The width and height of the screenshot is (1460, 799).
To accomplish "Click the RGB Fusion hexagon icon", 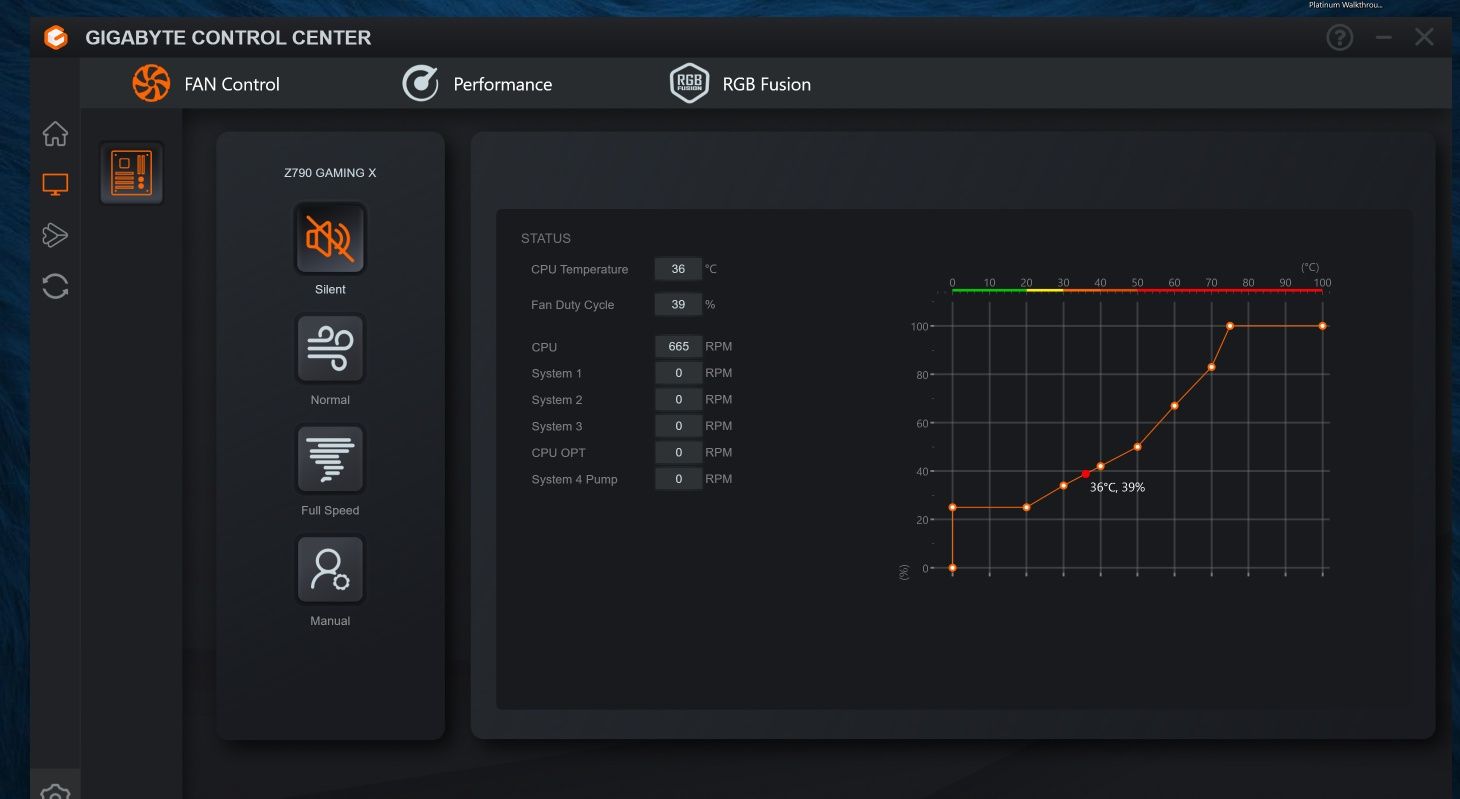I will (x=689, y=84).
